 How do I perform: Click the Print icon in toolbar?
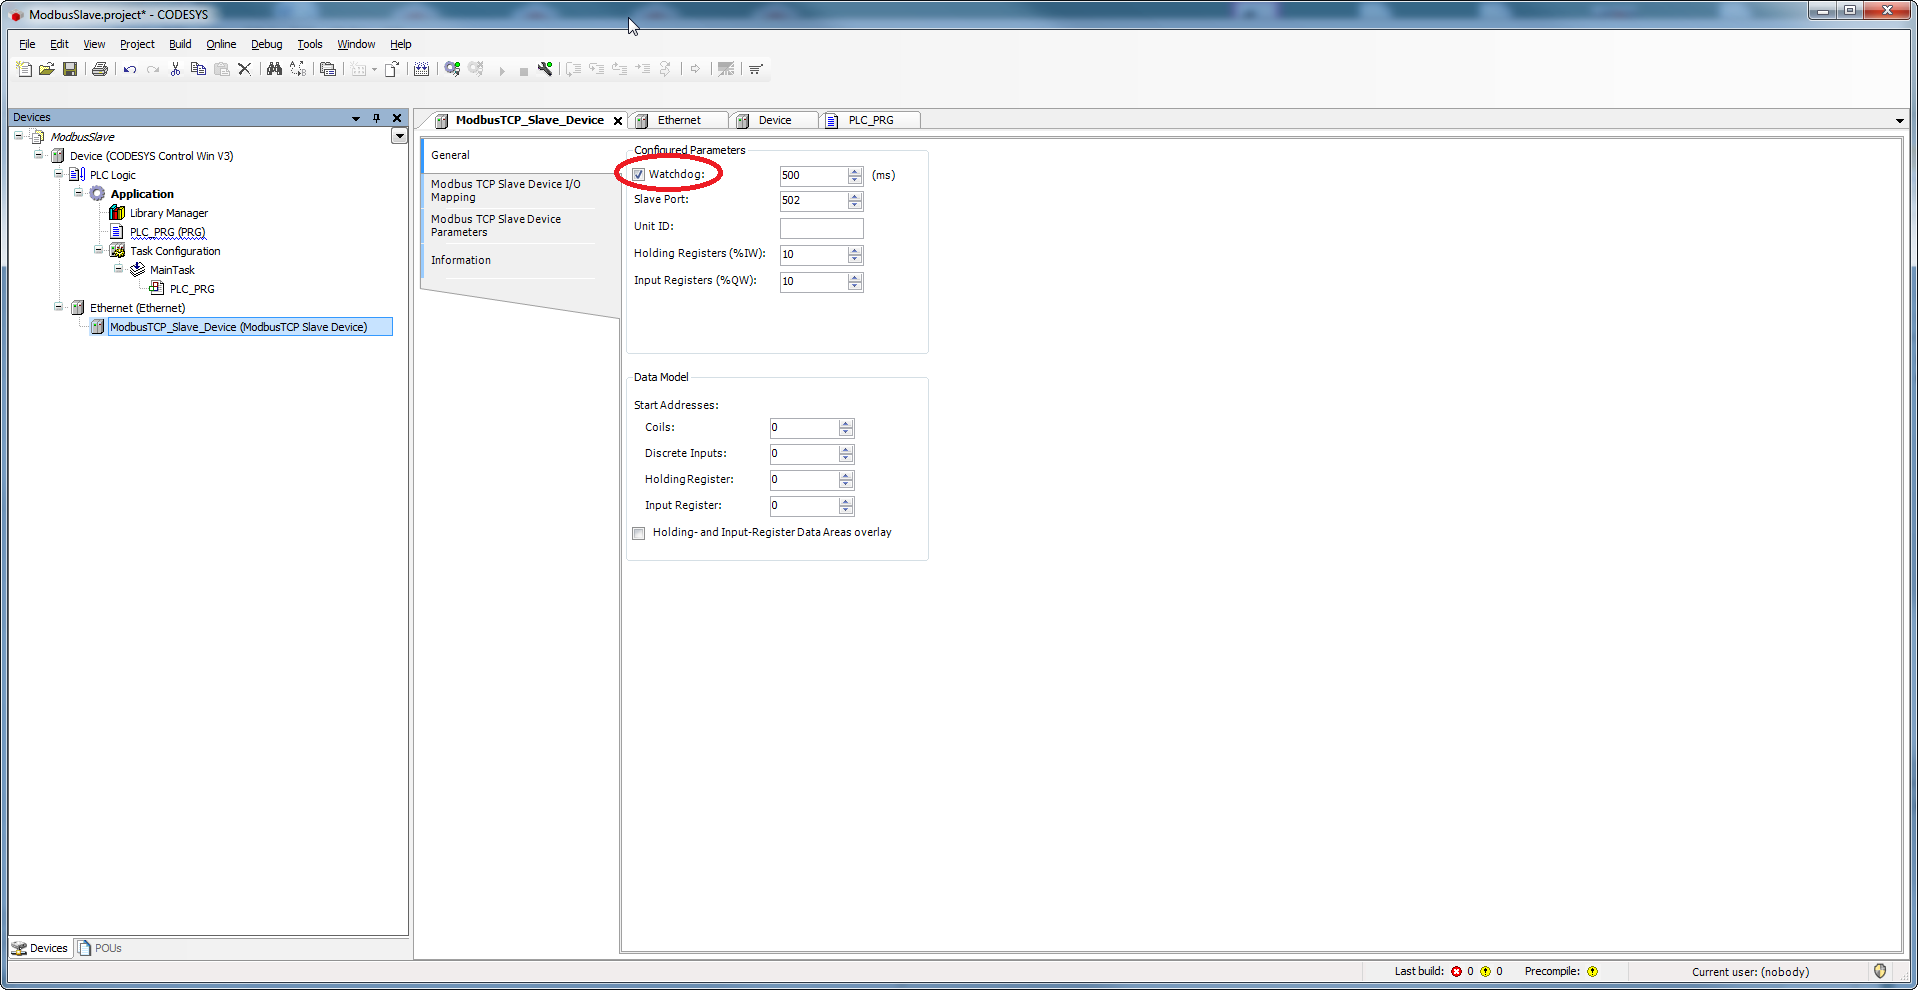click(x=100, y=69)
